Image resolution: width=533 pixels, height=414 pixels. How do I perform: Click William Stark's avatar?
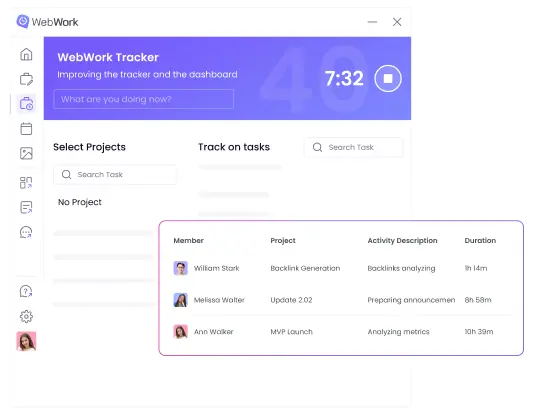pos(180,268)
